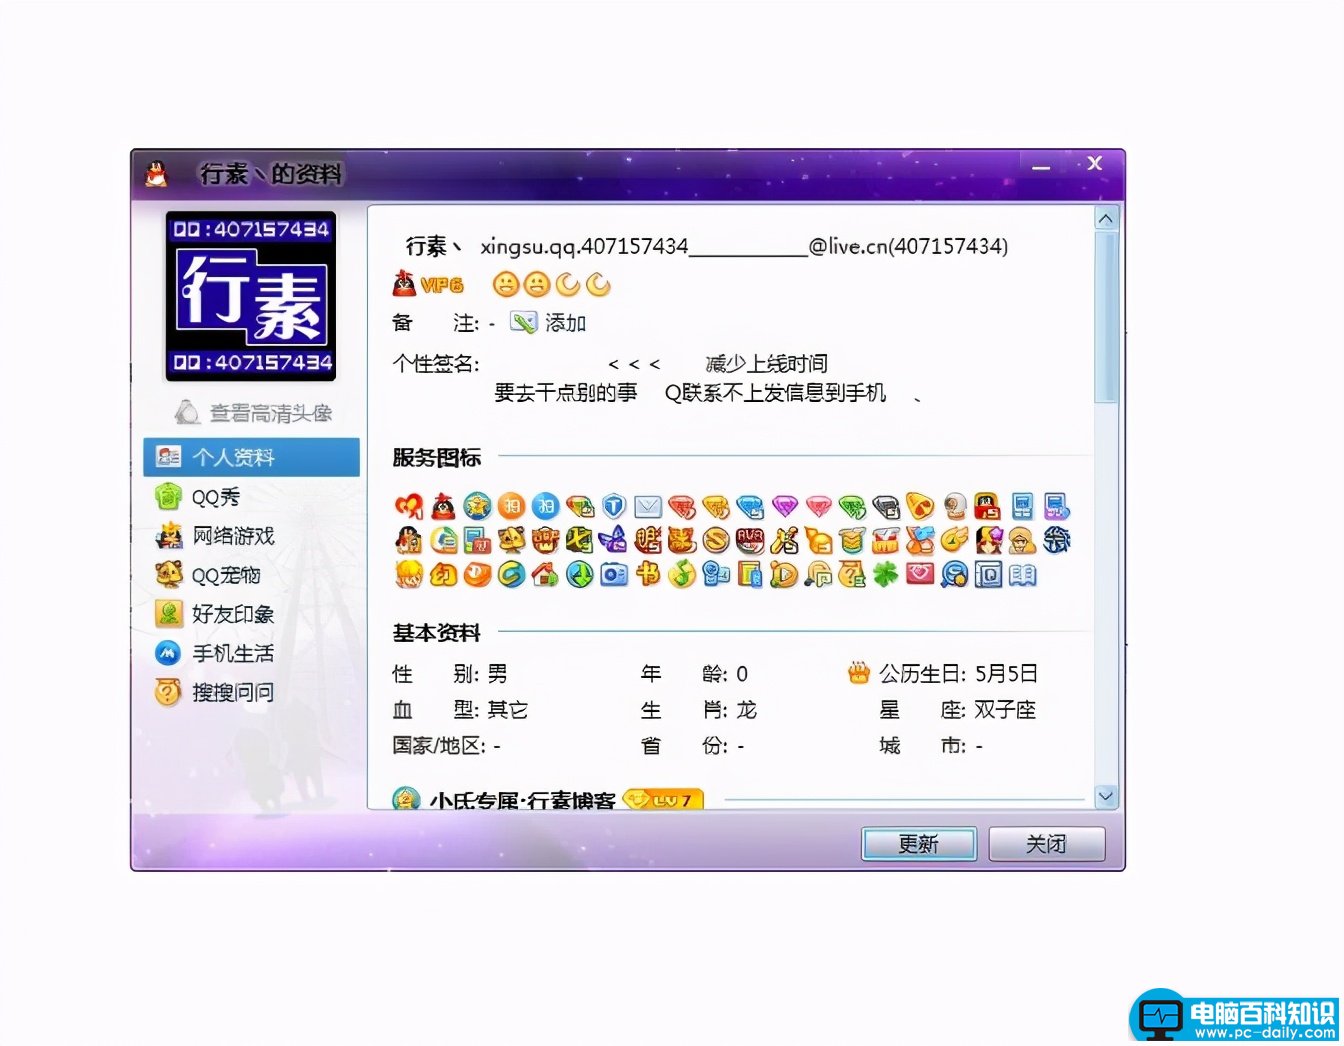Click the orange 幻 game icon

coord(443,575)
